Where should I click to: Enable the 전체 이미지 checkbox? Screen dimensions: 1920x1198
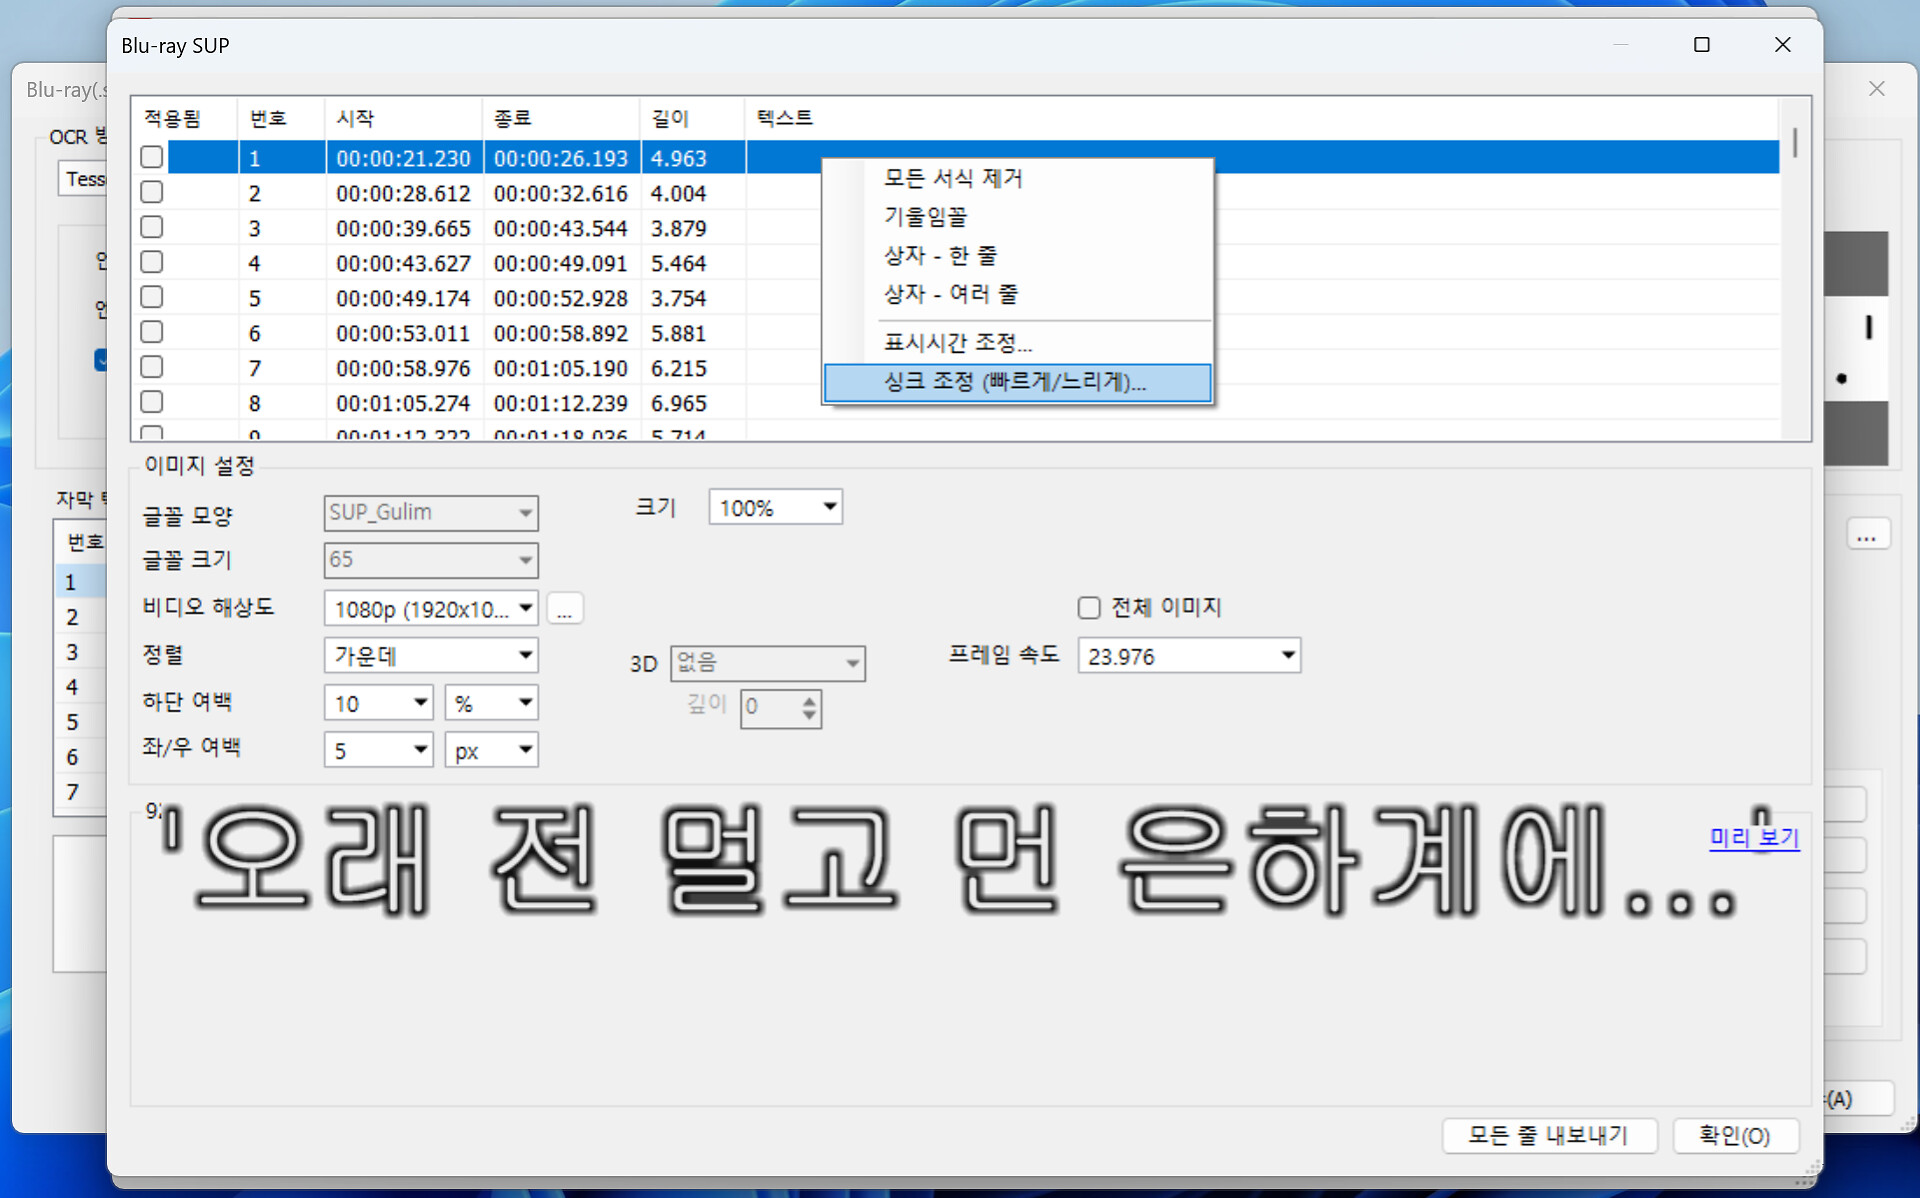(1089, 608)
